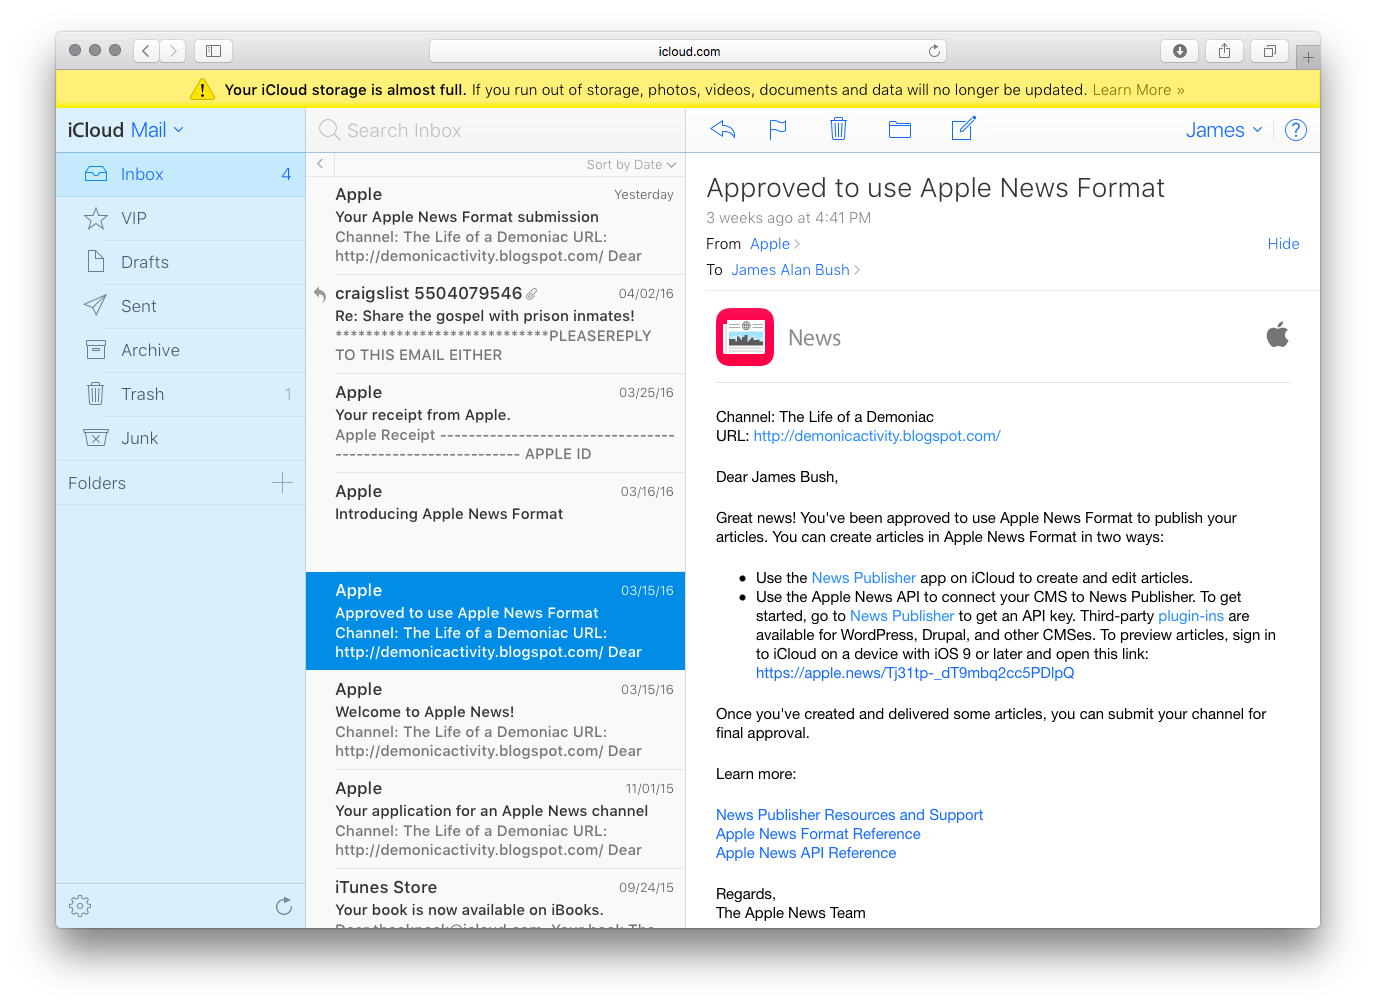
Task: Refresh mailbox with circular arrow in sidebar
Action: tap(284, 906)
